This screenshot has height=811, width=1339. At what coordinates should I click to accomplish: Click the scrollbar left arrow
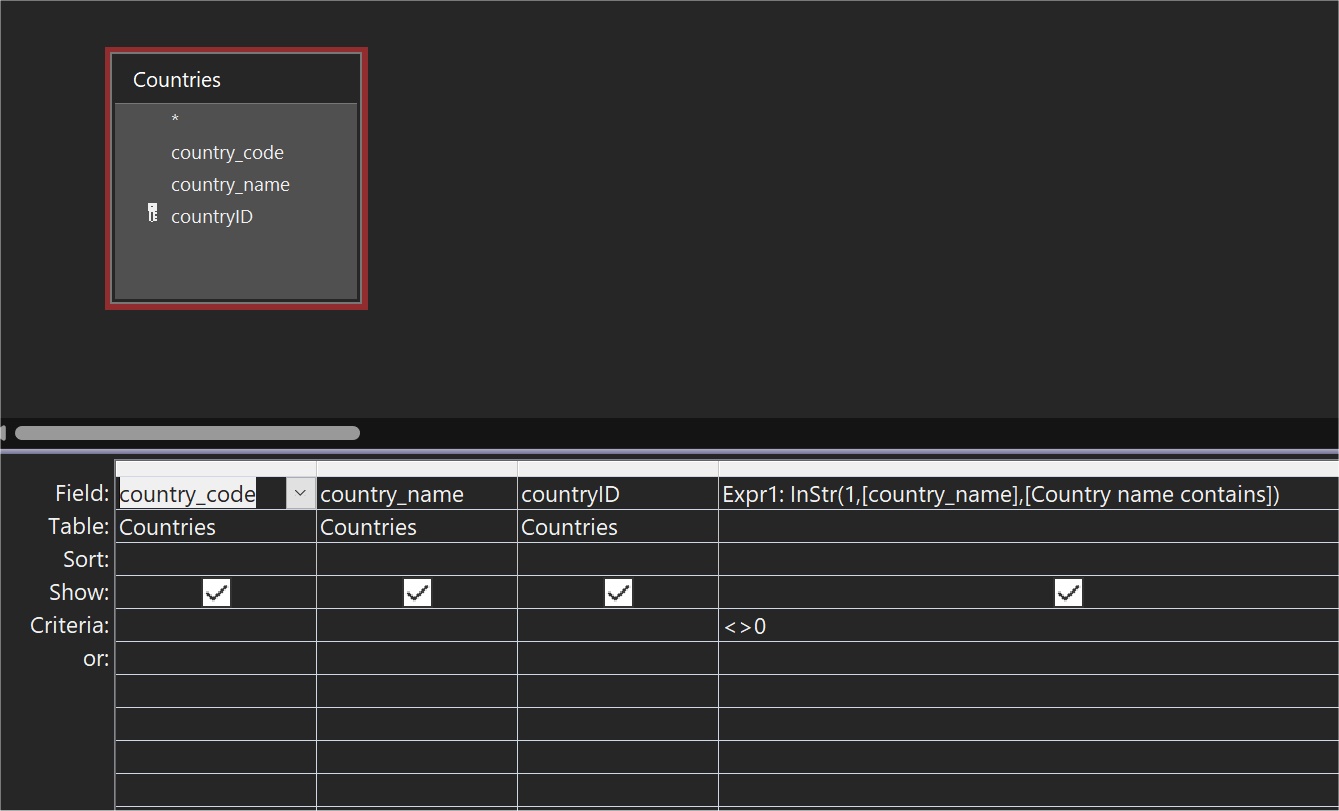pos(4,433)
